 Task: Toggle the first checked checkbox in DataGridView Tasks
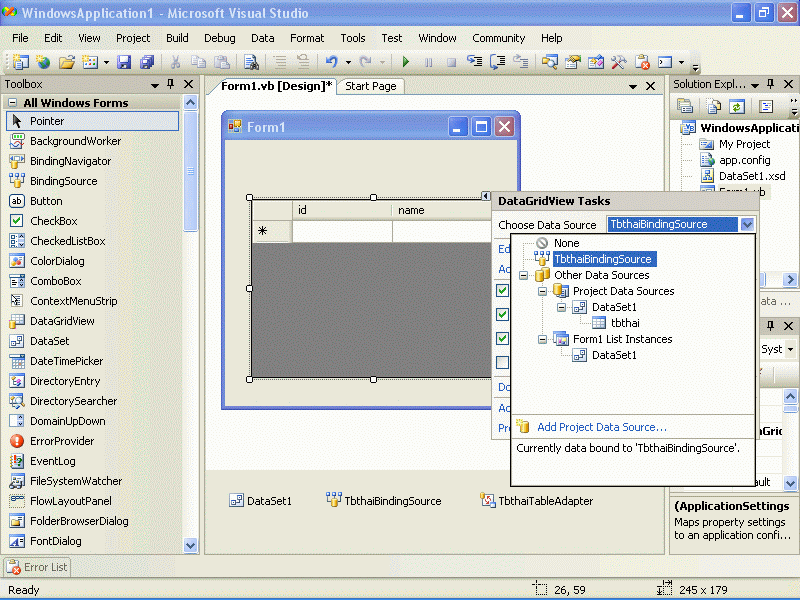point(503,290)
